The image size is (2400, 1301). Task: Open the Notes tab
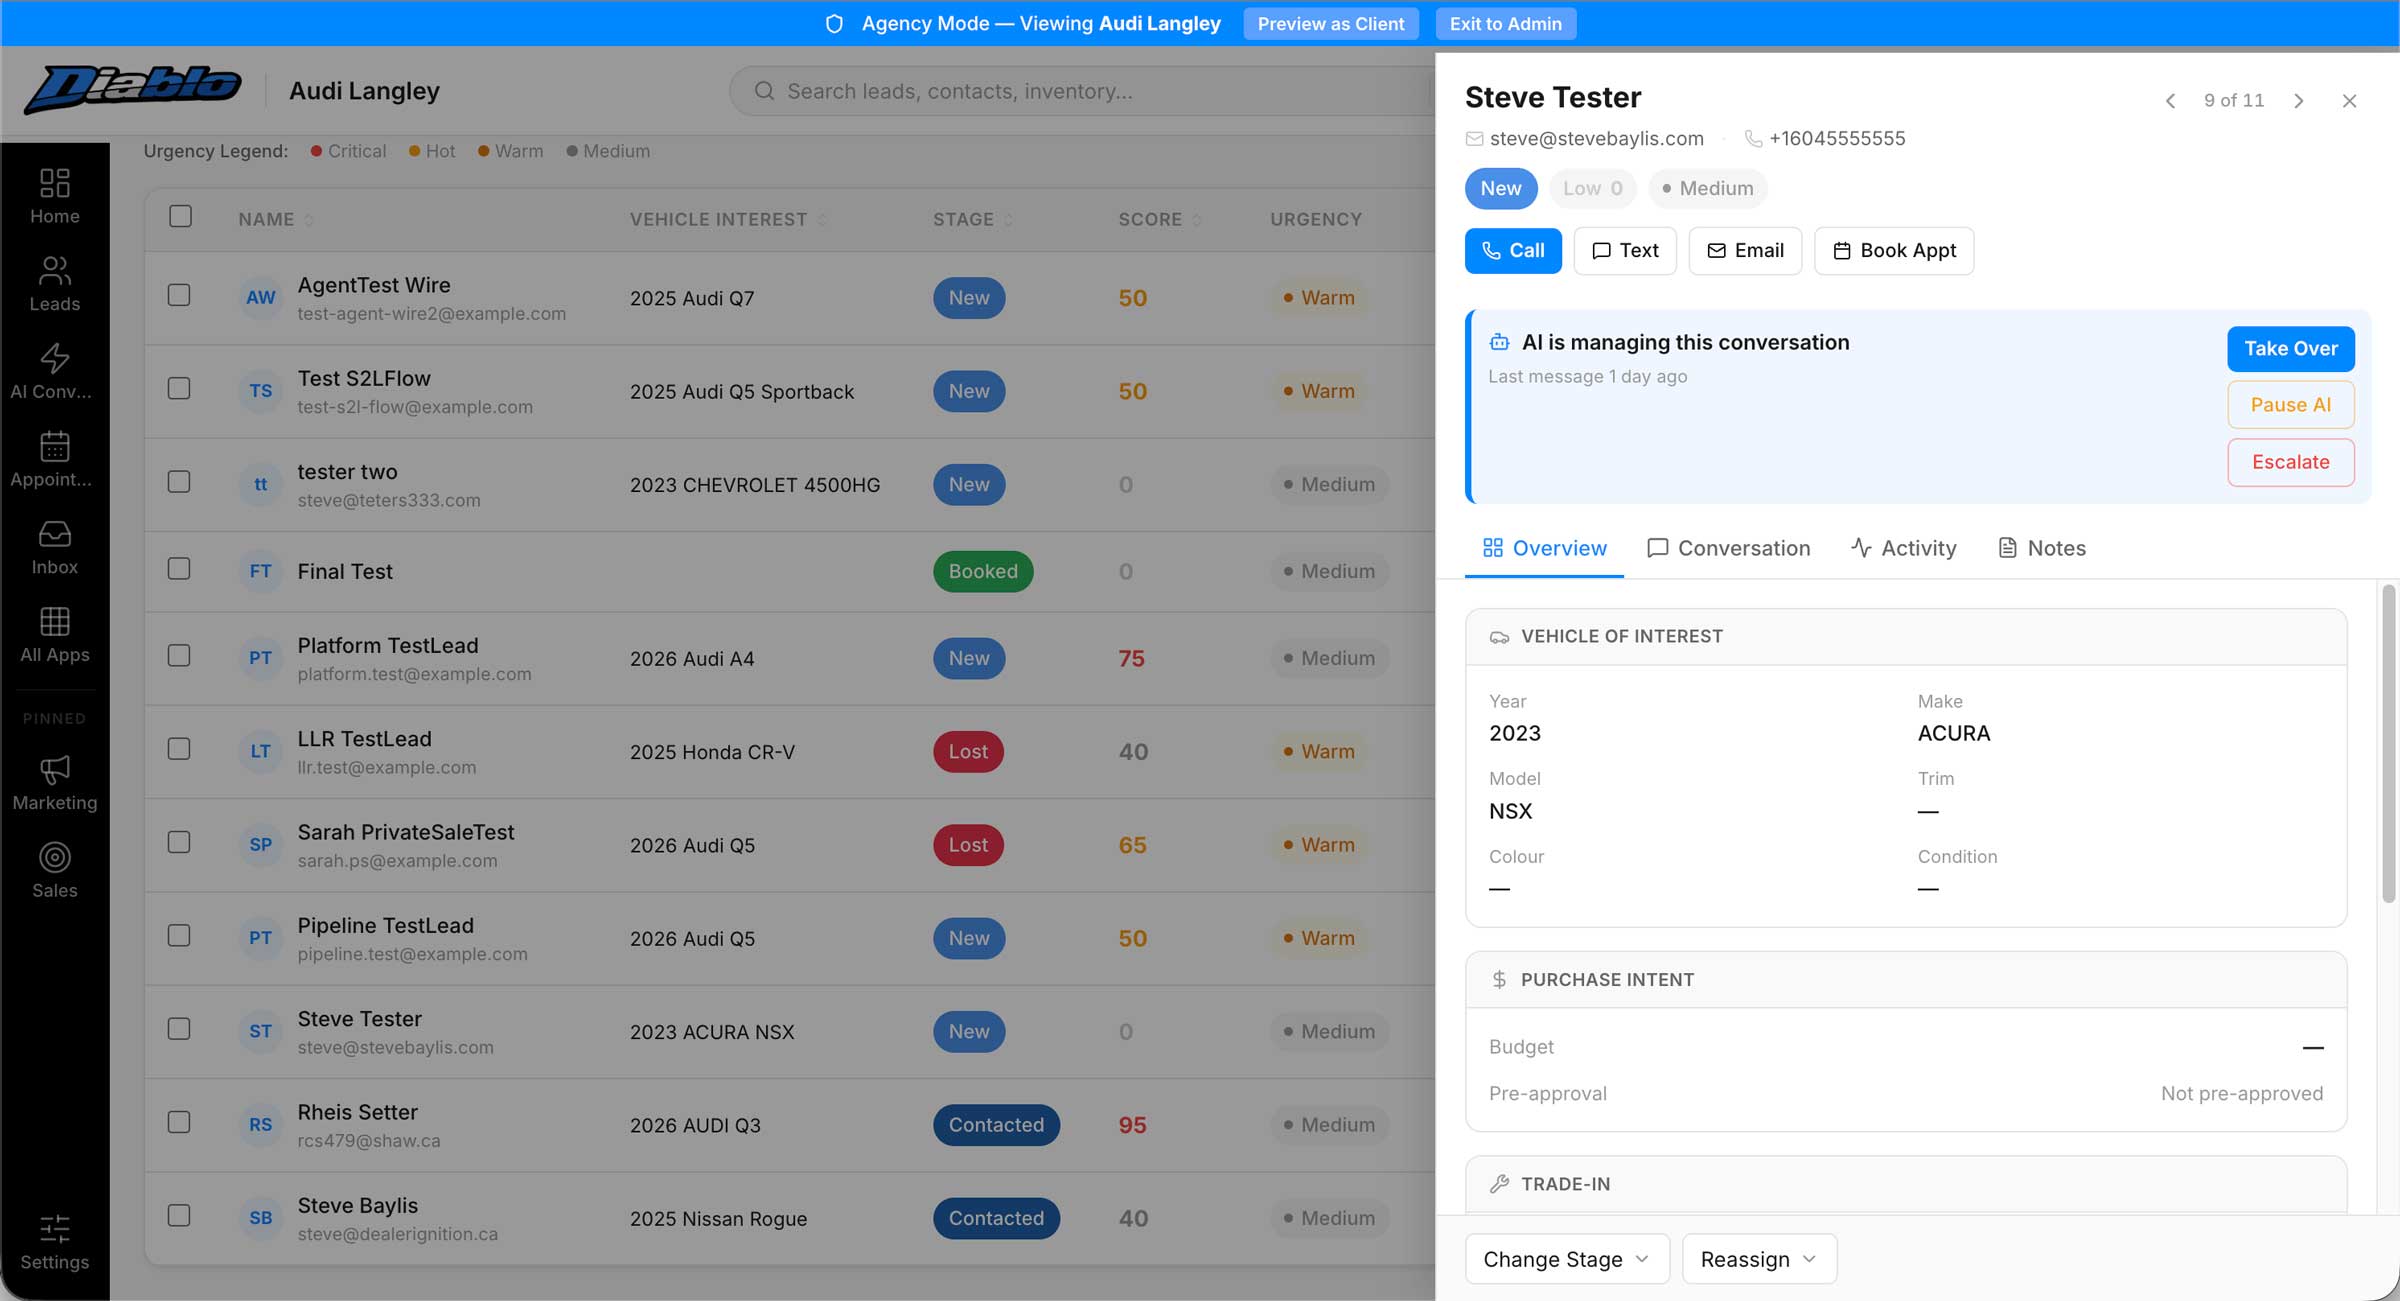(2042, 548)
